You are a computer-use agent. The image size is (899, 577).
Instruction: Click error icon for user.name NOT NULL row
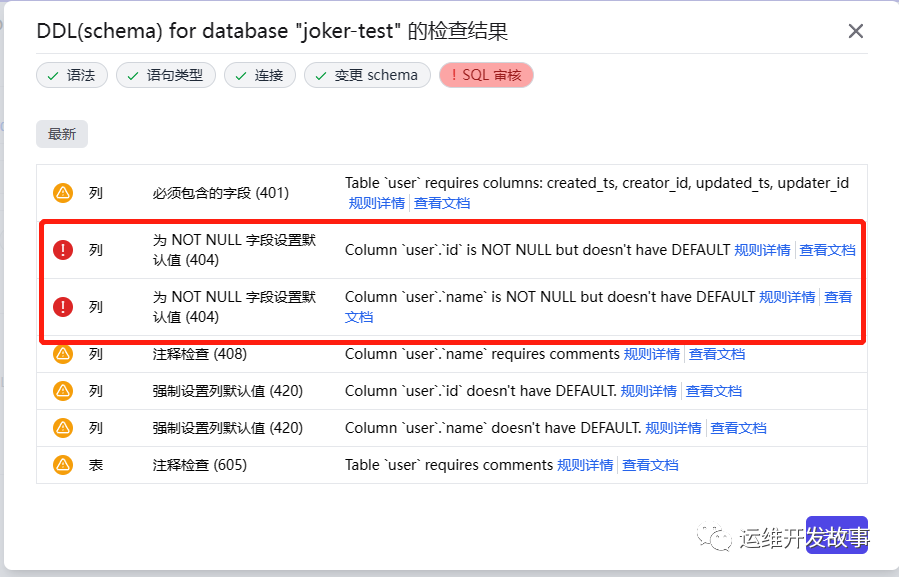point(63,307)
